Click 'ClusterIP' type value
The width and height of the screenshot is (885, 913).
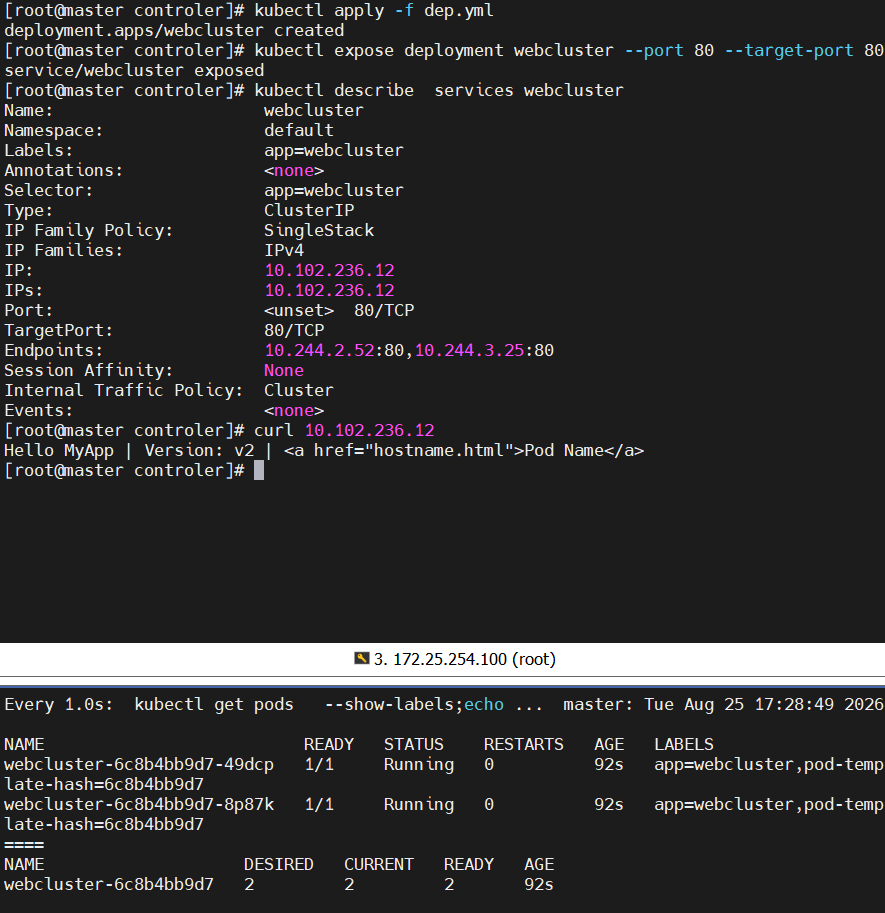point(309,210)
